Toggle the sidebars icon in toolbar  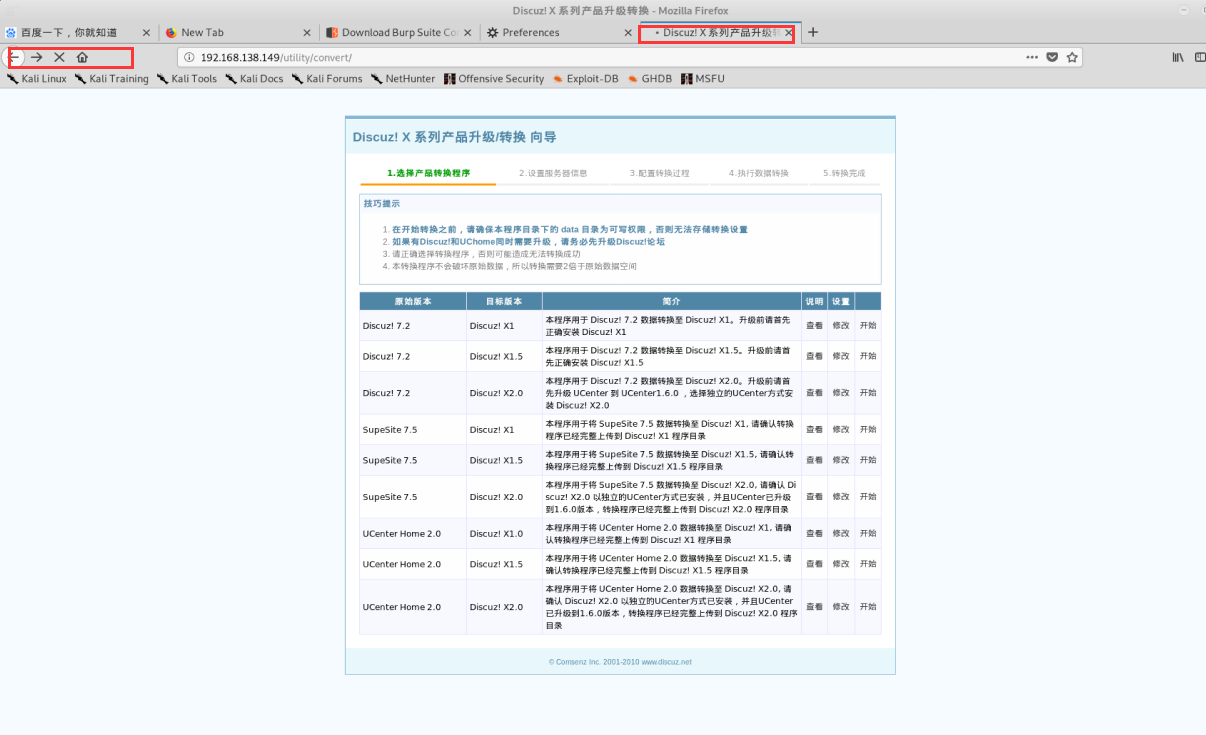(x=1199, y=57)
